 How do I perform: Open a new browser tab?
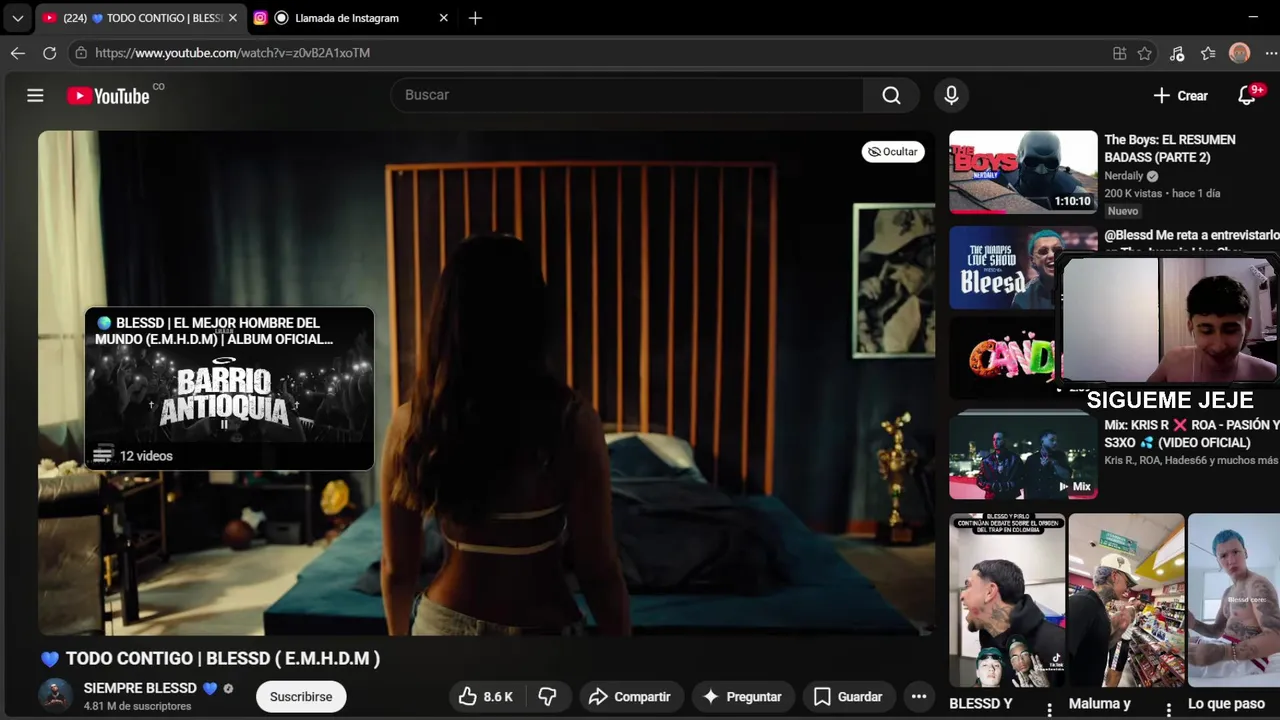point(475,18)
